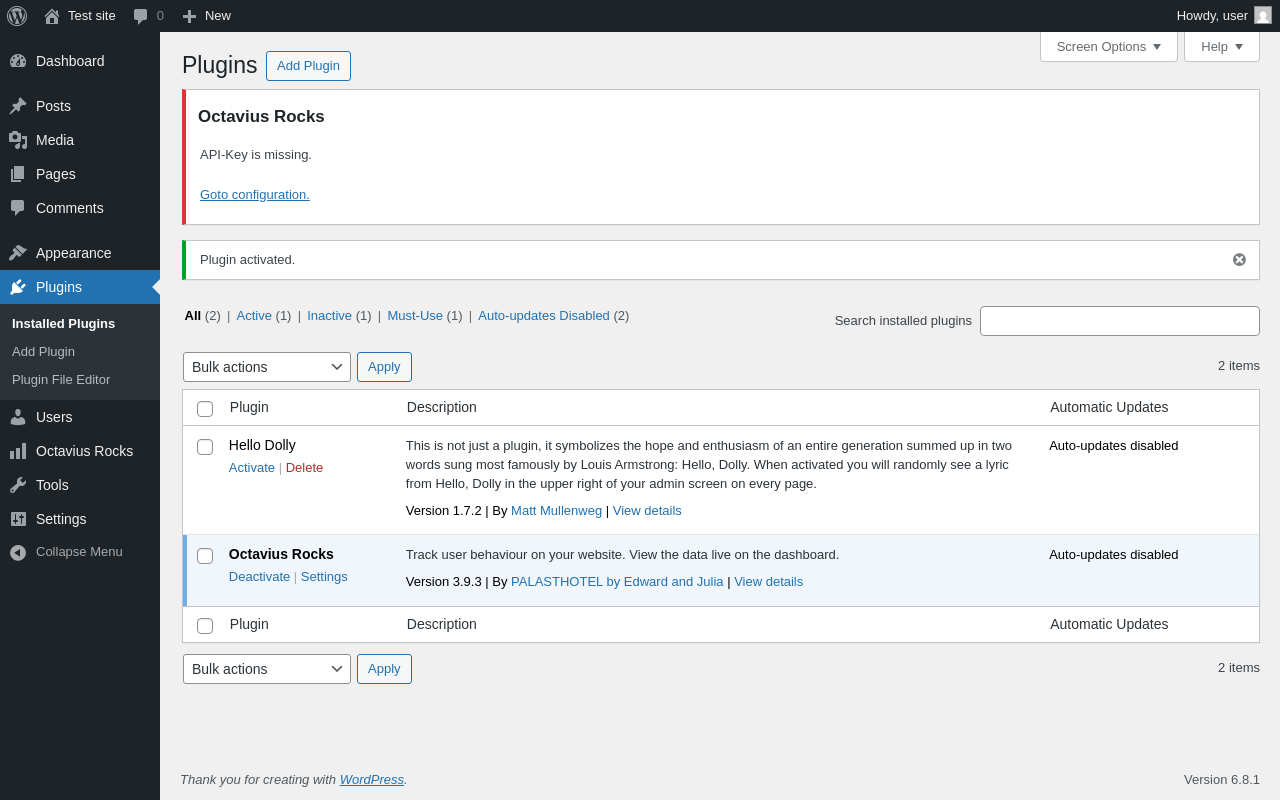Dismiss the Plugin activated notice

pyautogui.click(x=1239, y=260)
